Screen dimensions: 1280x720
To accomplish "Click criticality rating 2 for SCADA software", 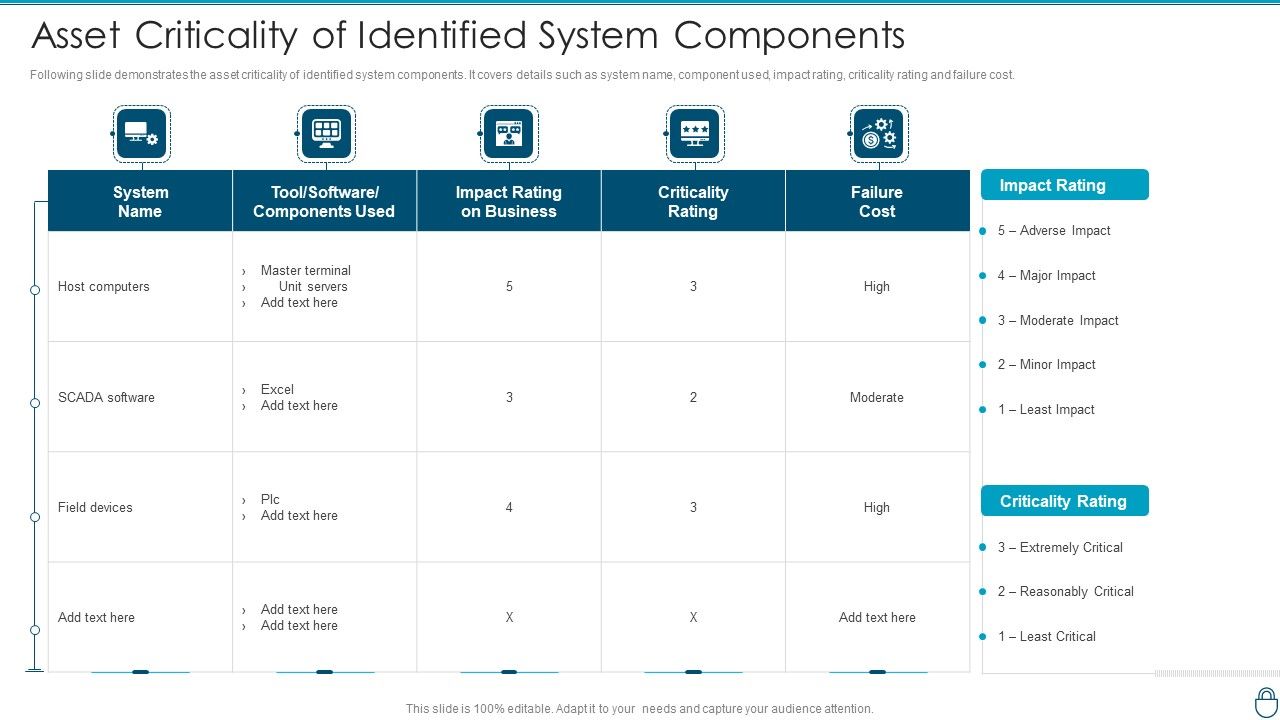I will pyautogui.click(x=693, y=397).
